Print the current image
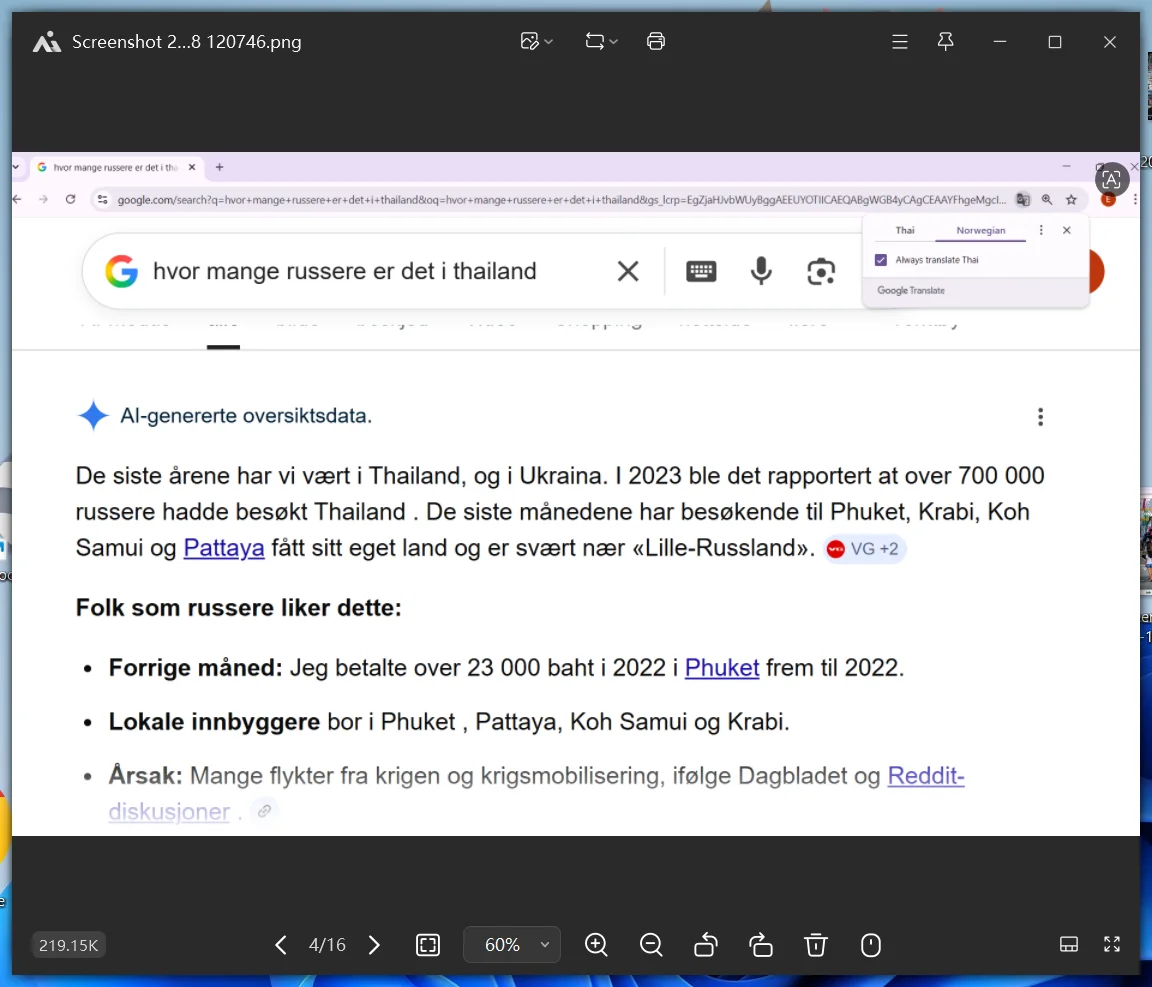The image size is (1152, 987). (656, 41)
